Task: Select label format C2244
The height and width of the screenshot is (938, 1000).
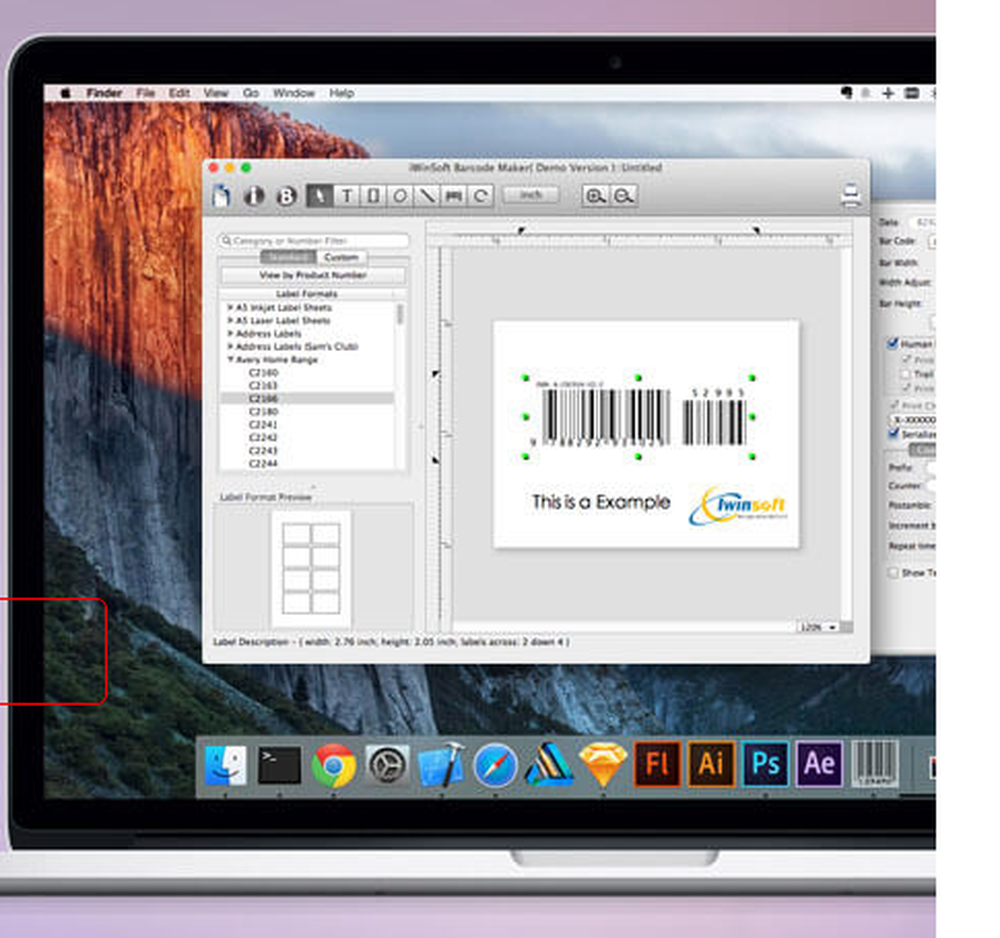Action: click(x=263, y=464)
